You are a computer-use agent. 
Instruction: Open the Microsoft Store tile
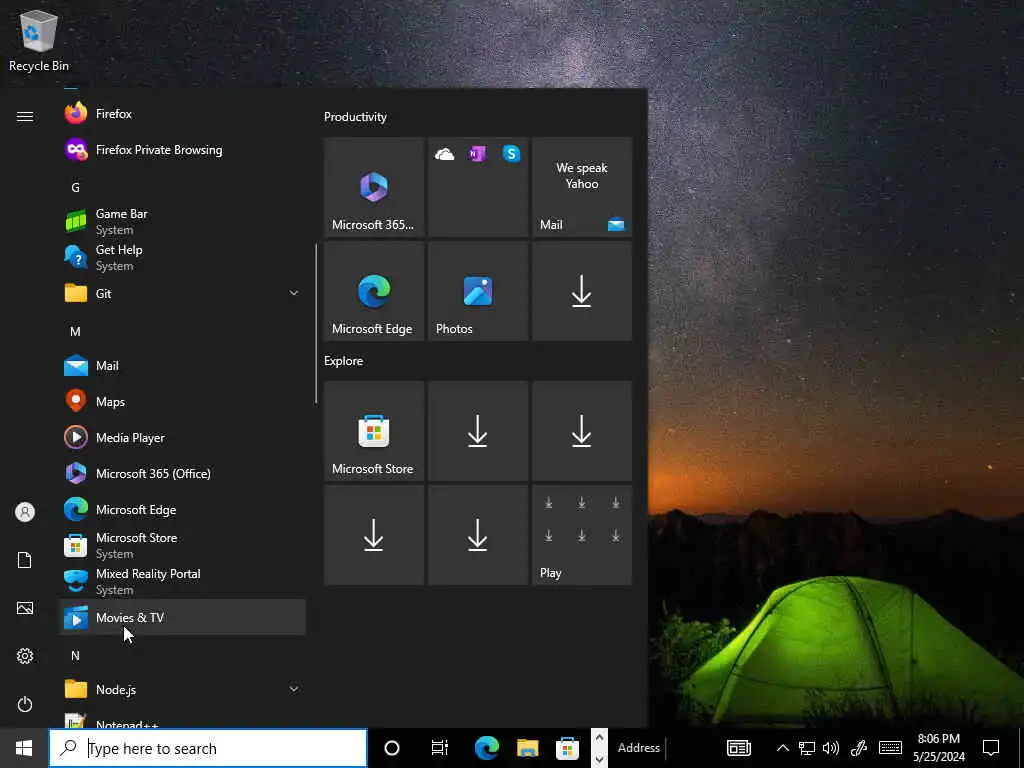coord(374,431)
